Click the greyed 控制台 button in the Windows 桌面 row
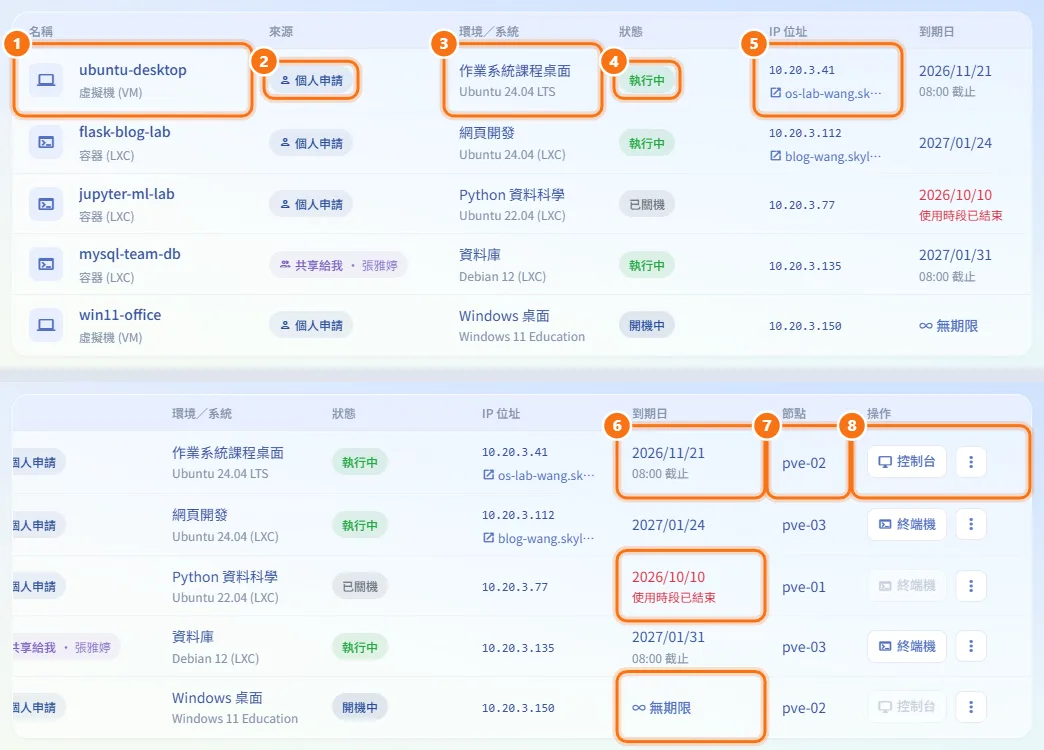This screenshot has width=1044, height=750. click(x=907, y=707)
